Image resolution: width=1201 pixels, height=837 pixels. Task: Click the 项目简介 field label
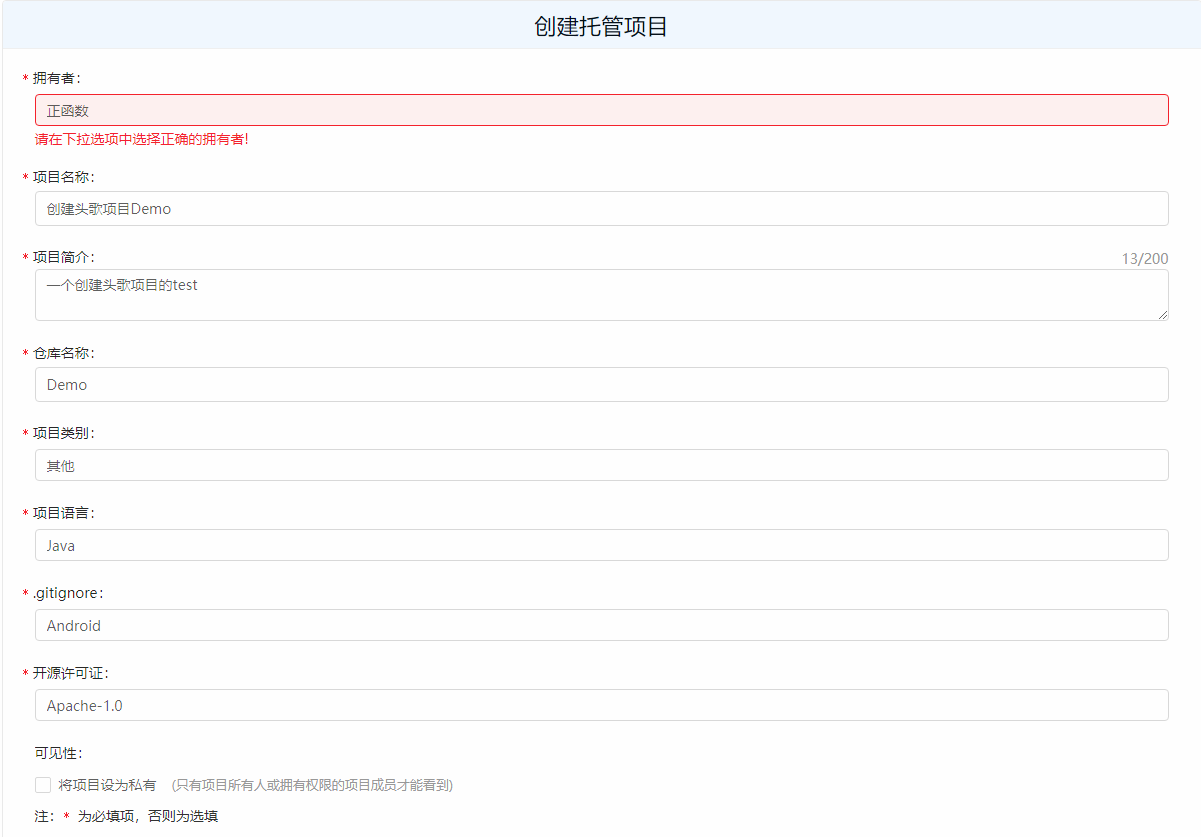[x=64, y=257]
